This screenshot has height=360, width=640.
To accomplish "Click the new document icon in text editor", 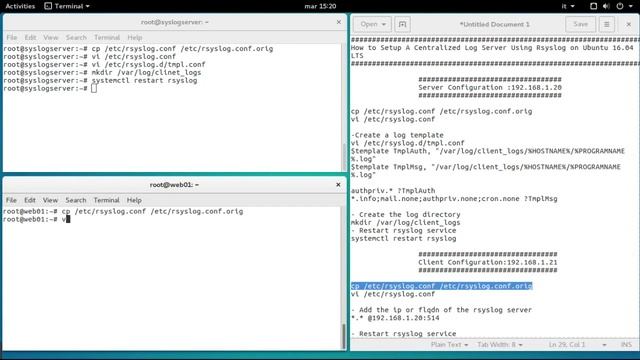I will tap(402, 24).
